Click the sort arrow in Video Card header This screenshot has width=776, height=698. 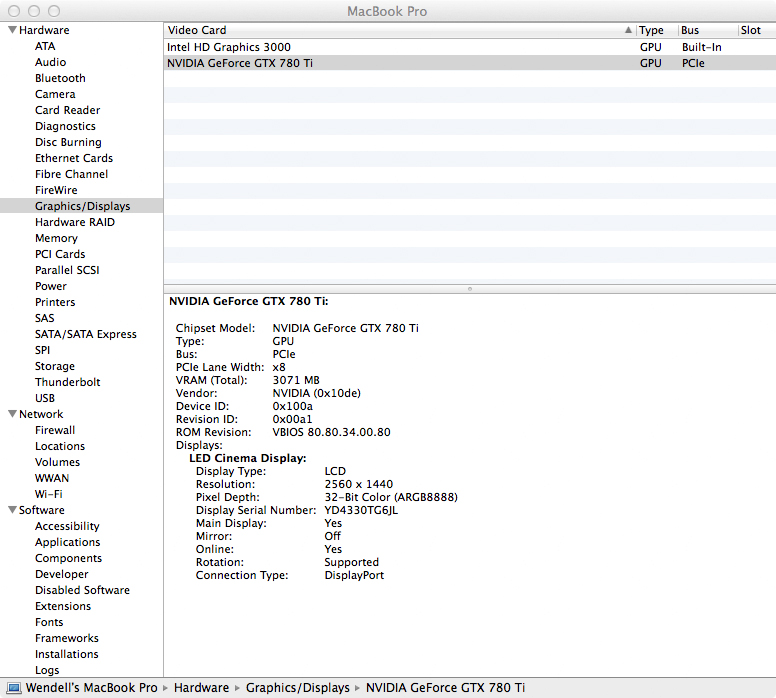coord(628,30)
